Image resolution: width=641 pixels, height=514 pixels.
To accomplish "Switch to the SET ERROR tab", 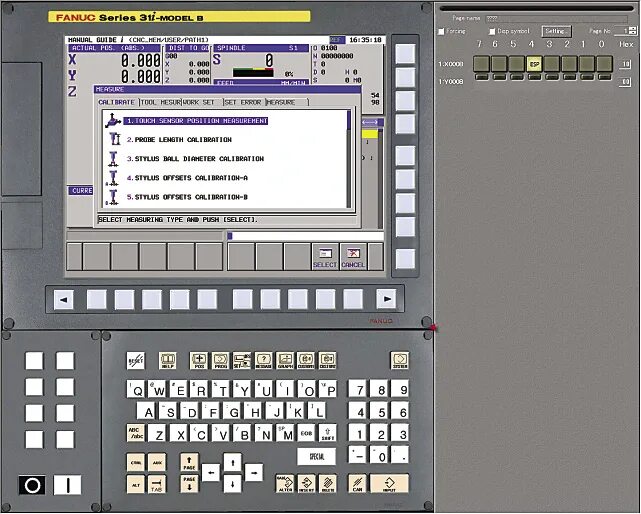I will click(x=244, y=102).
